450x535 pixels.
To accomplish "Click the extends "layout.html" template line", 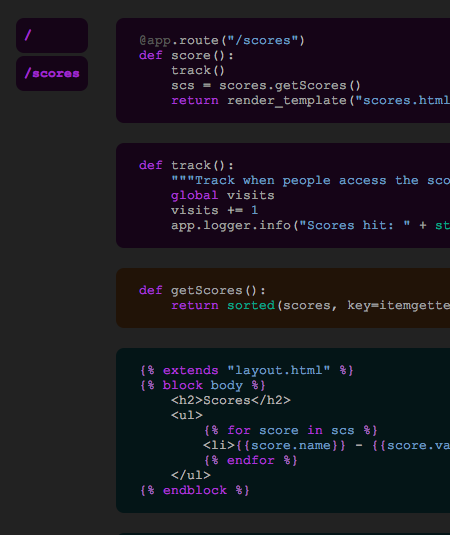I will (247, 371).
